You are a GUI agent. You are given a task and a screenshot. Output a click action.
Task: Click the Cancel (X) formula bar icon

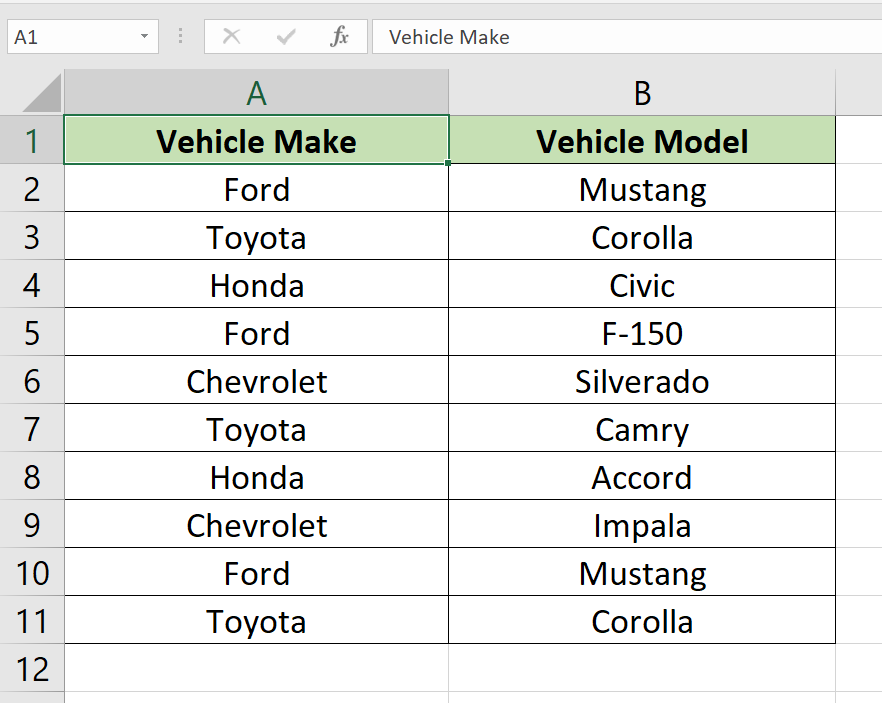pyautogui.click(x=231, y=37)
